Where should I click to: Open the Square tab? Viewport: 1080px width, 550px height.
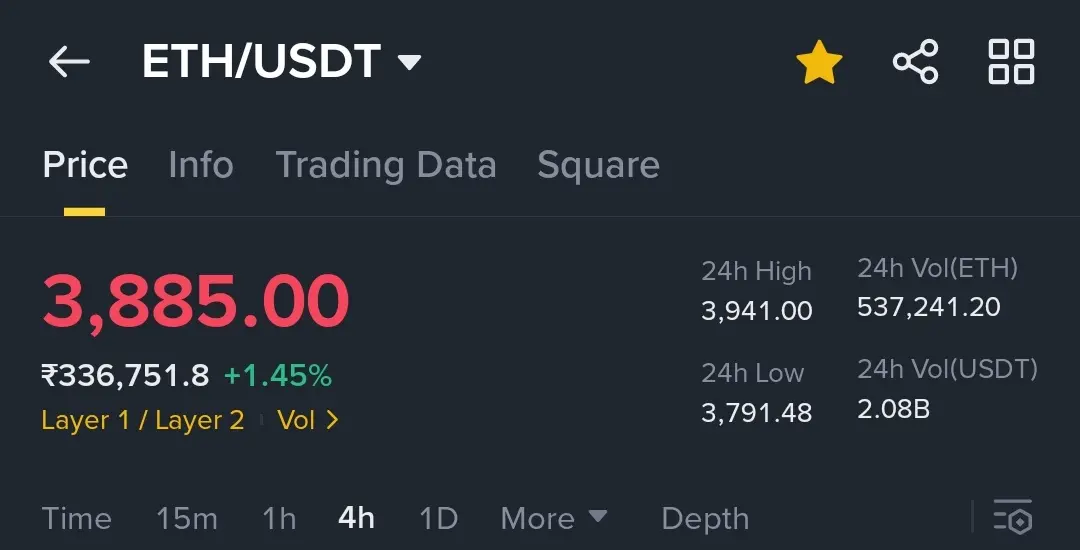(x=599, y=166)
